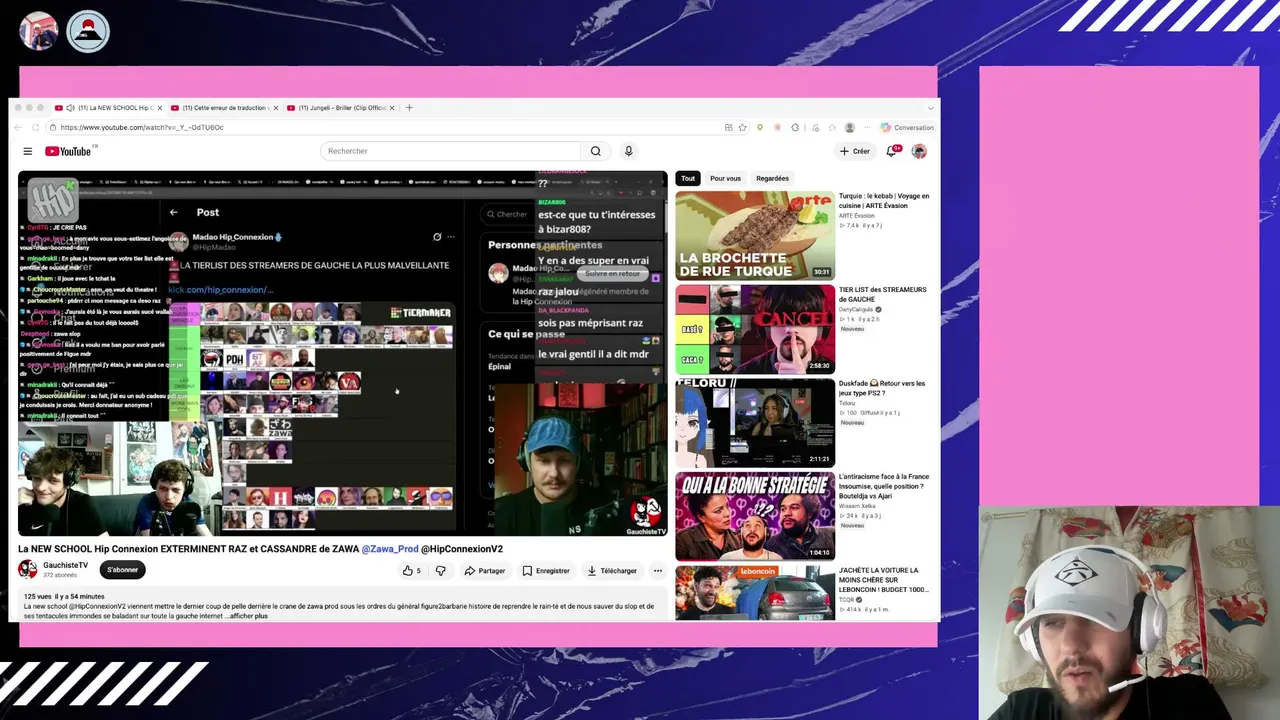This screenshot has width=1280, height=720.
Task: Save video with Enregistrer button
Action: click(x=546, y=571)
